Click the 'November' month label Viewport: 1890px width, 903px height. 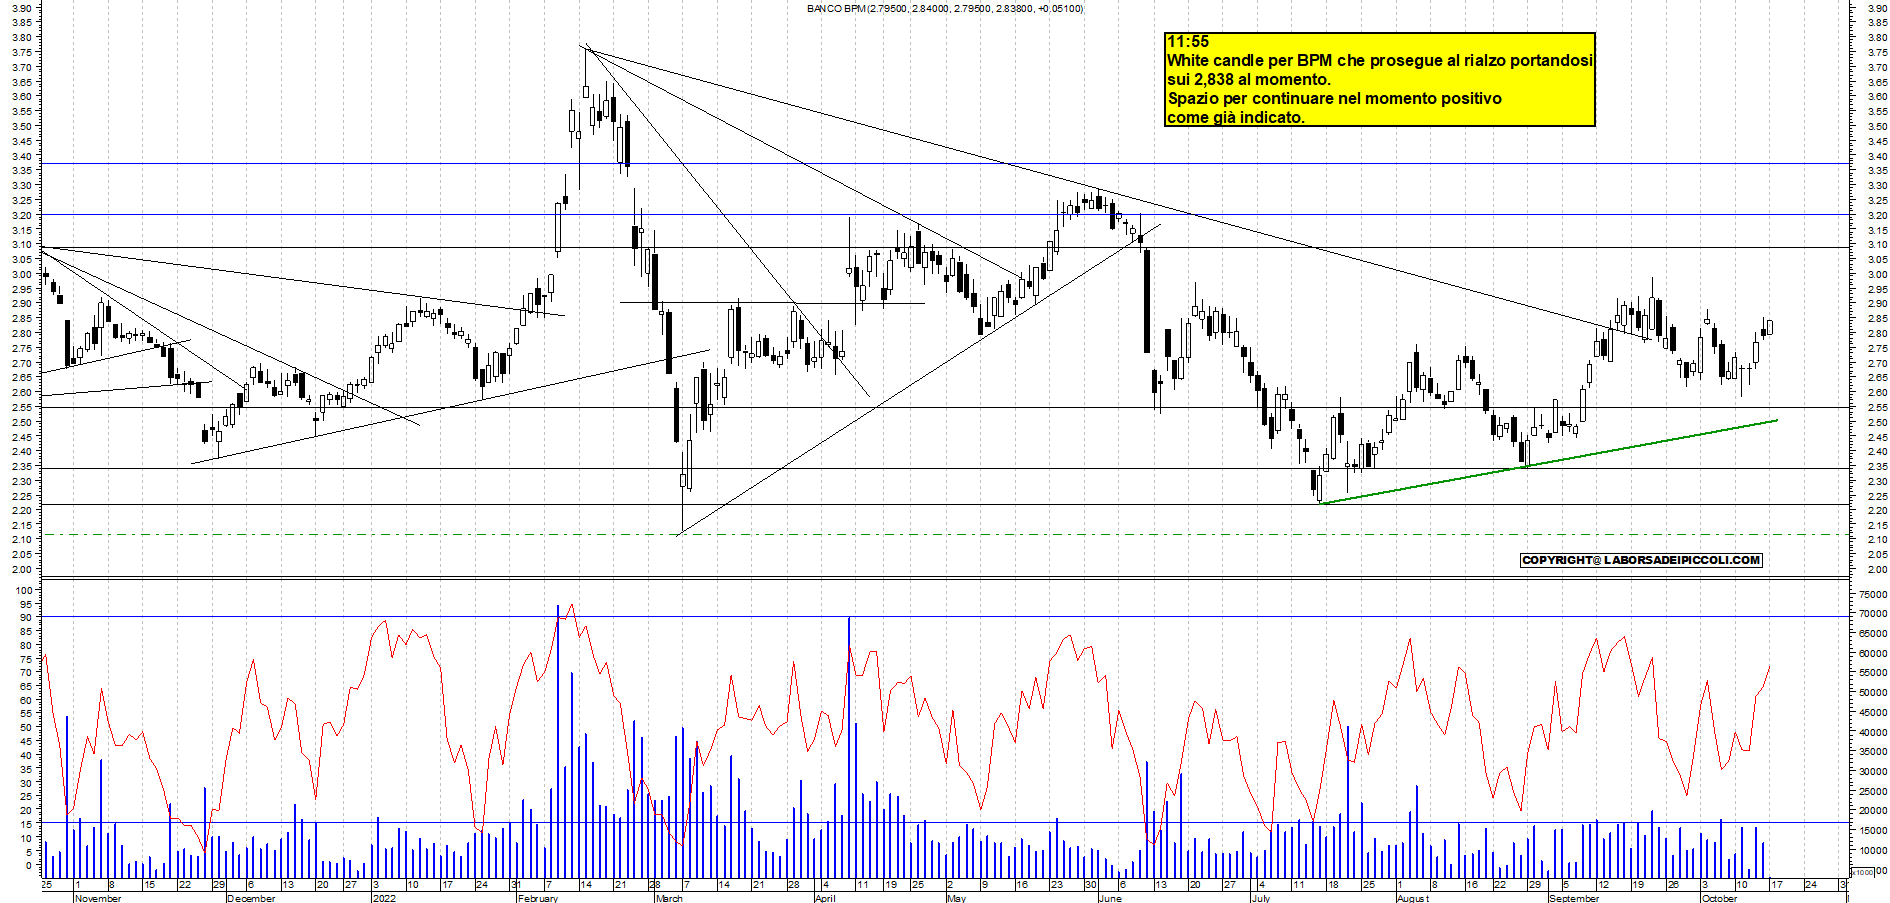click(x=98, y=898)
